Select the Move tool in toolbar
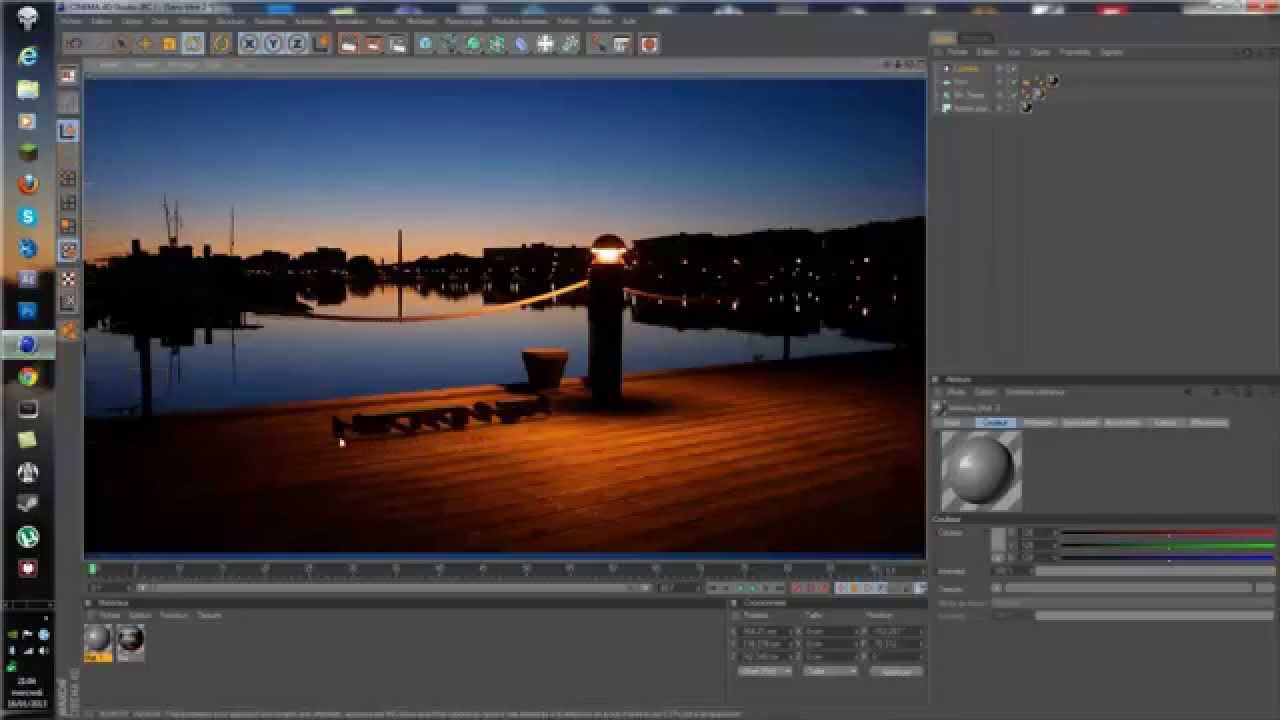The image size is (1280, 720). pos(145,44)
